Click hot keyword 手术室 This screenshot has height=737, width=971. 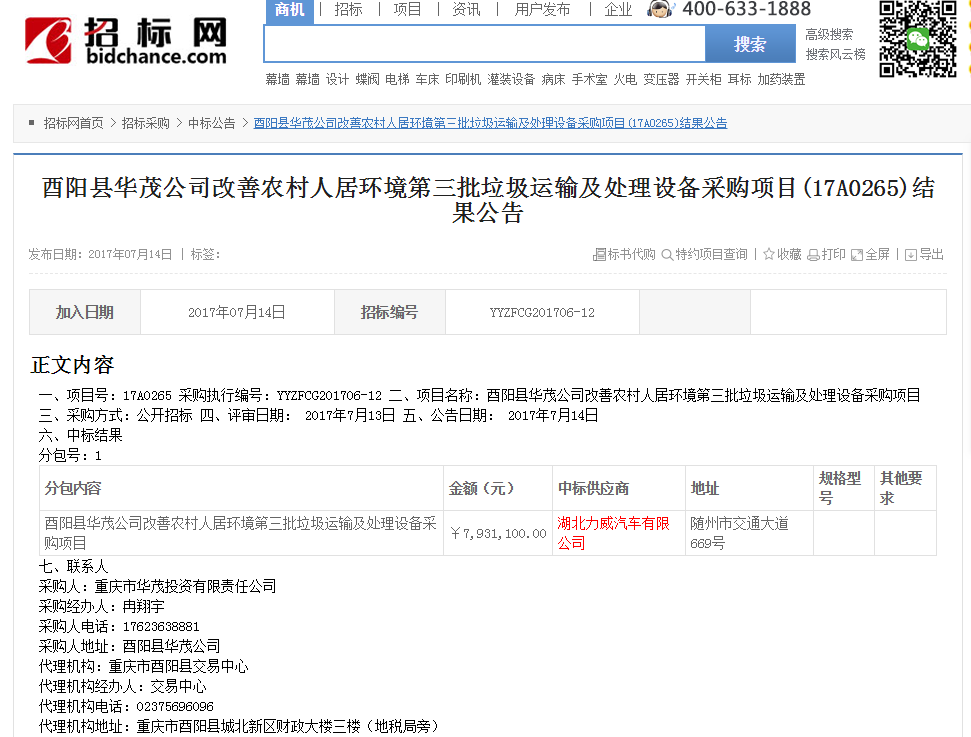(589, 79)
